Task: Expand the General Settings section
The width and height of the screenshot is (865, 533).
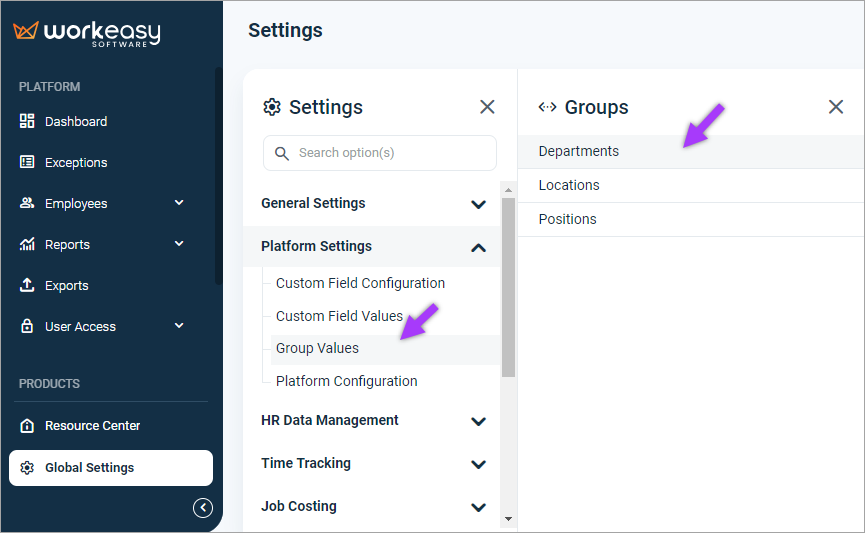Action: point(478,204)
